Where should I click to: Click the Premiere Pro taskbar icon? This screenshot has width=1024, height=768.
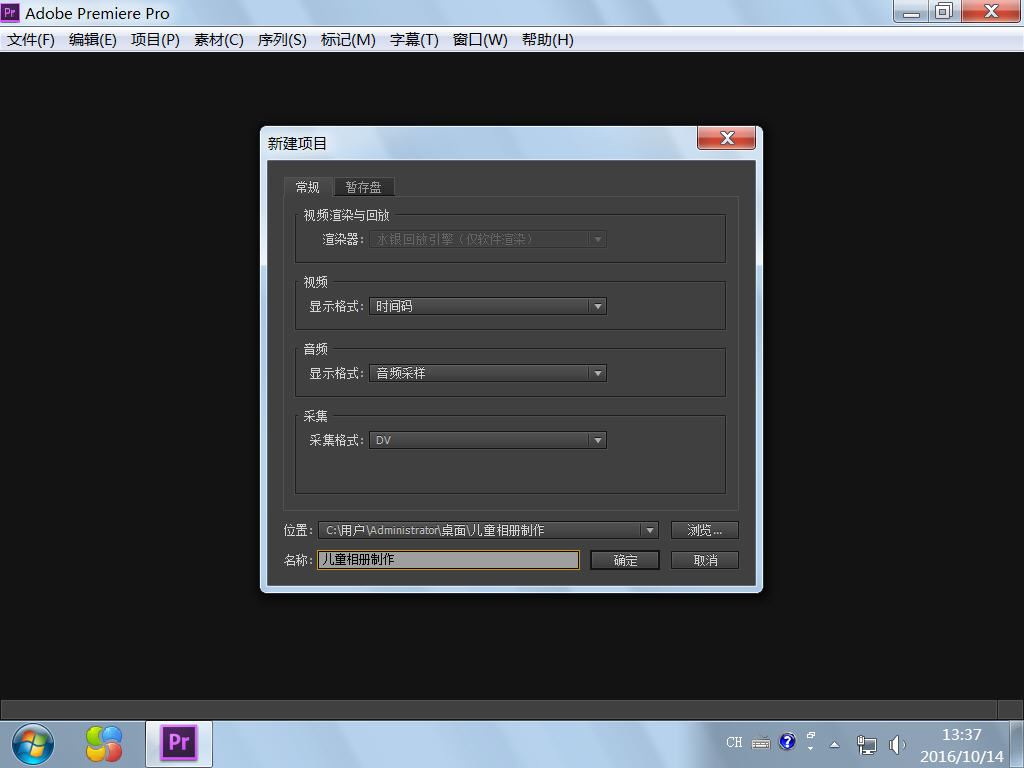[x=179, y=744]
